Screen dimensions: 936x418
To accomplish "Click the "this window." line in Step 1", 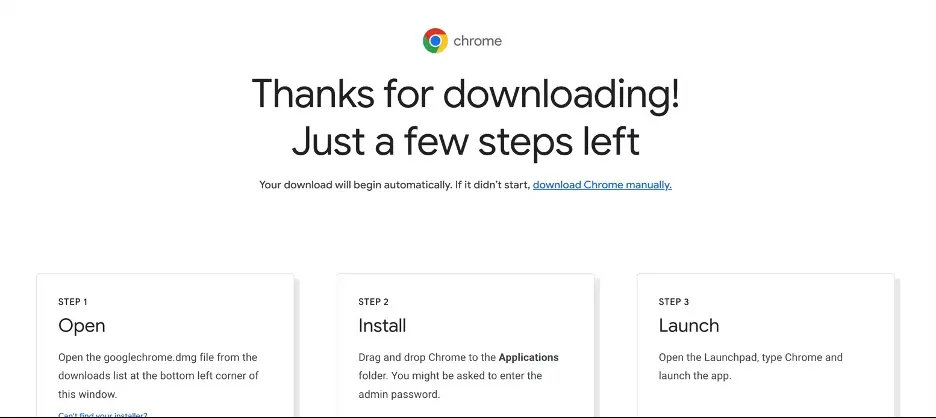I will coord(88,394).
